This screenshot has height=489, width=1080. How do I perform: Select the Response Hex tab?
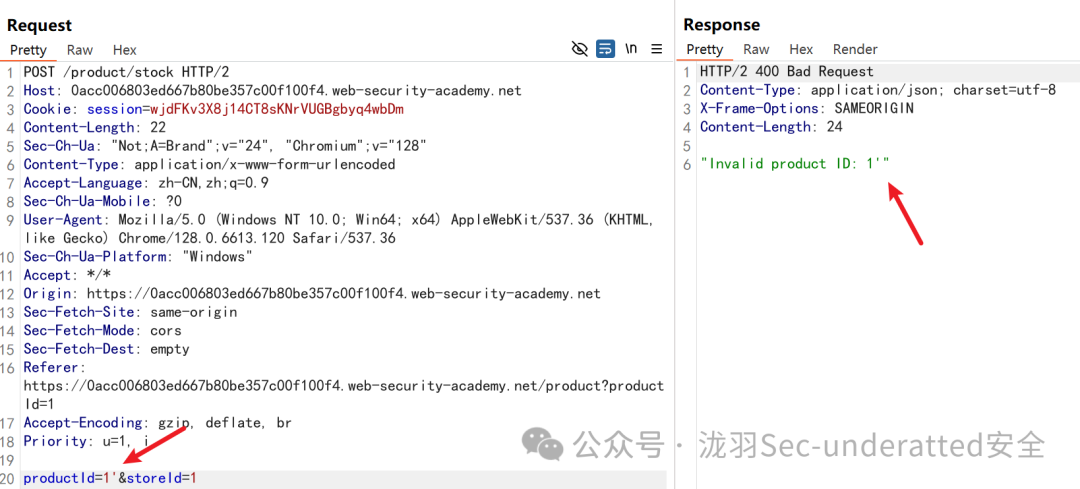coord(801,50)
